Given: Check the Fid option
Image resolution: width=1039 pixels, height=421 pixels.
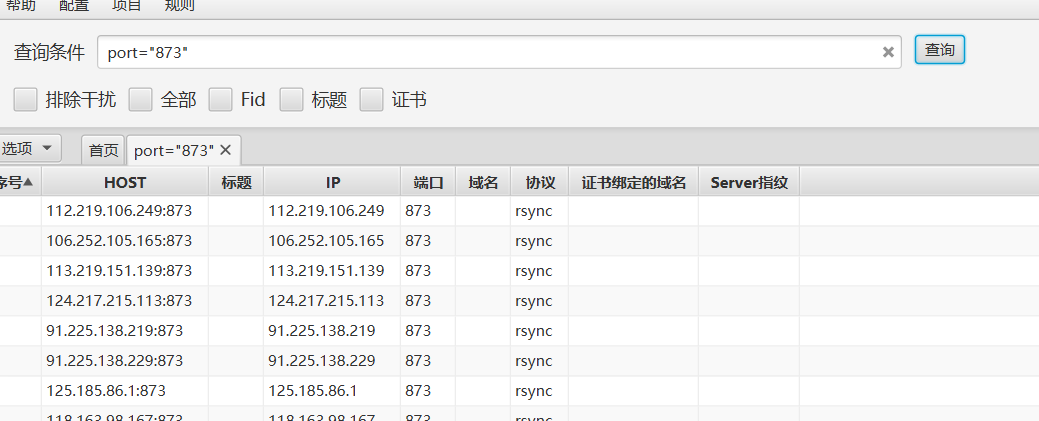Looking at the screenshot, I should [221, 100].
